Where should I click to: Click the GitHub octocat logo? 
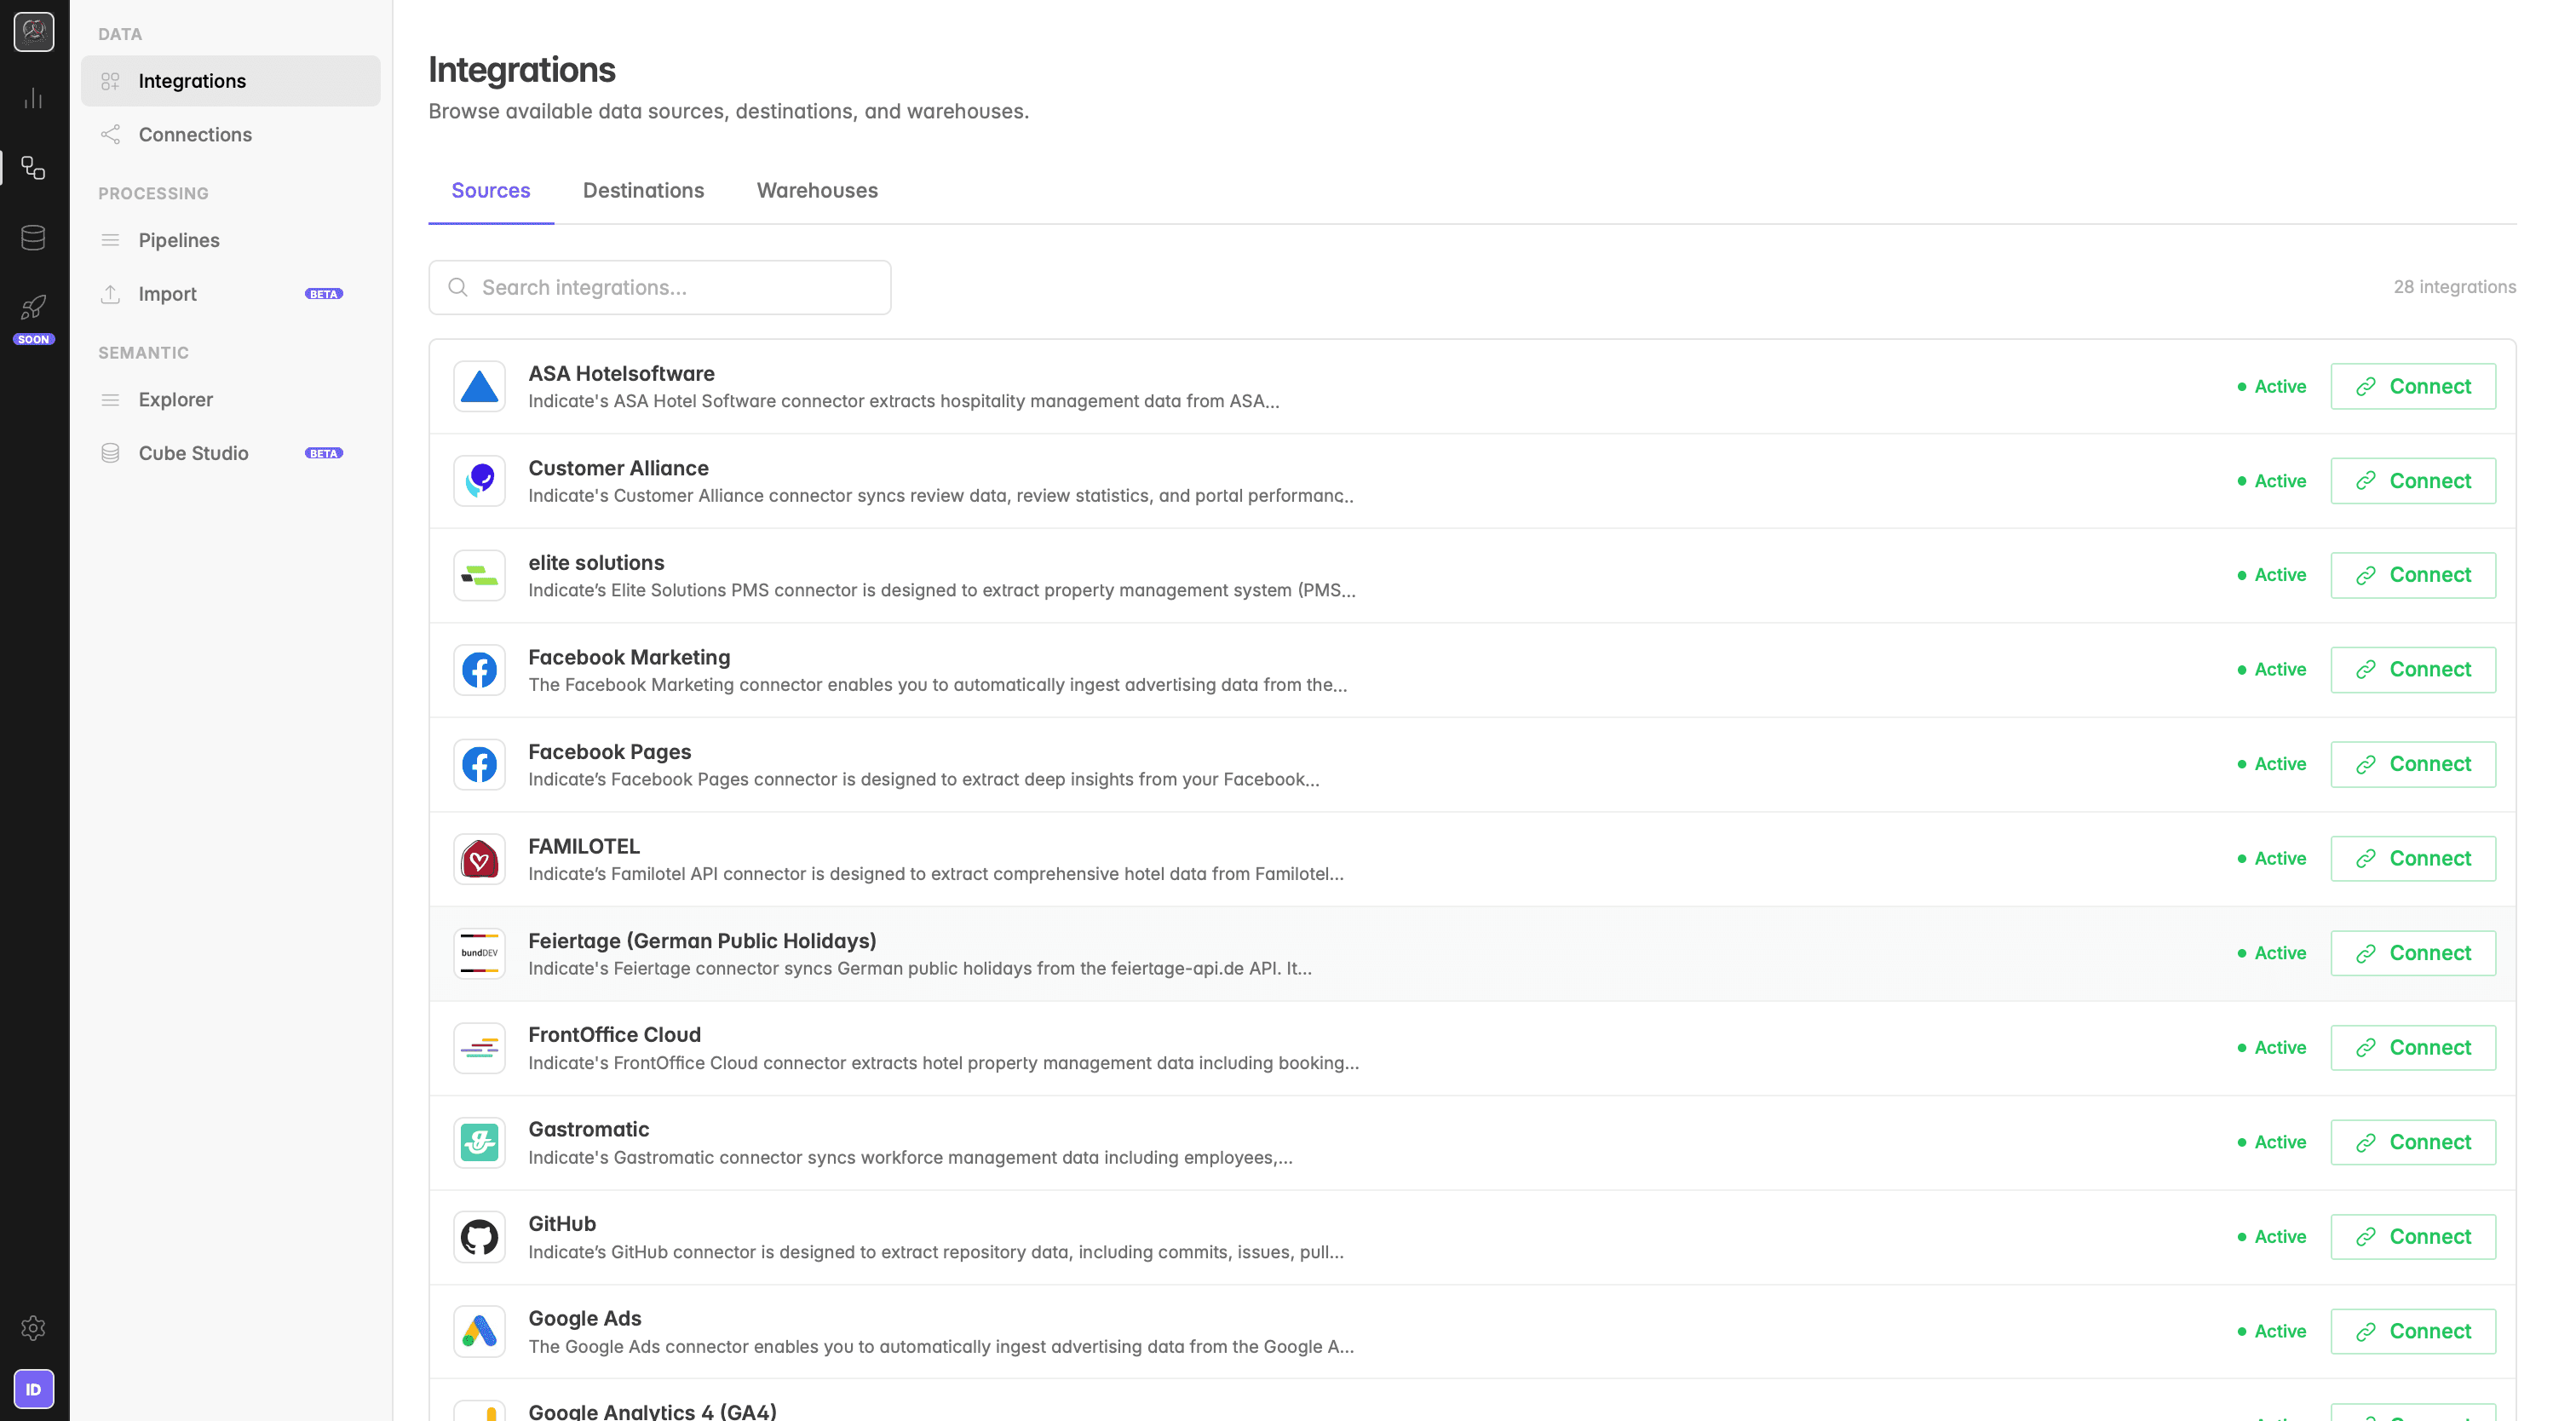pos(479,1237)
